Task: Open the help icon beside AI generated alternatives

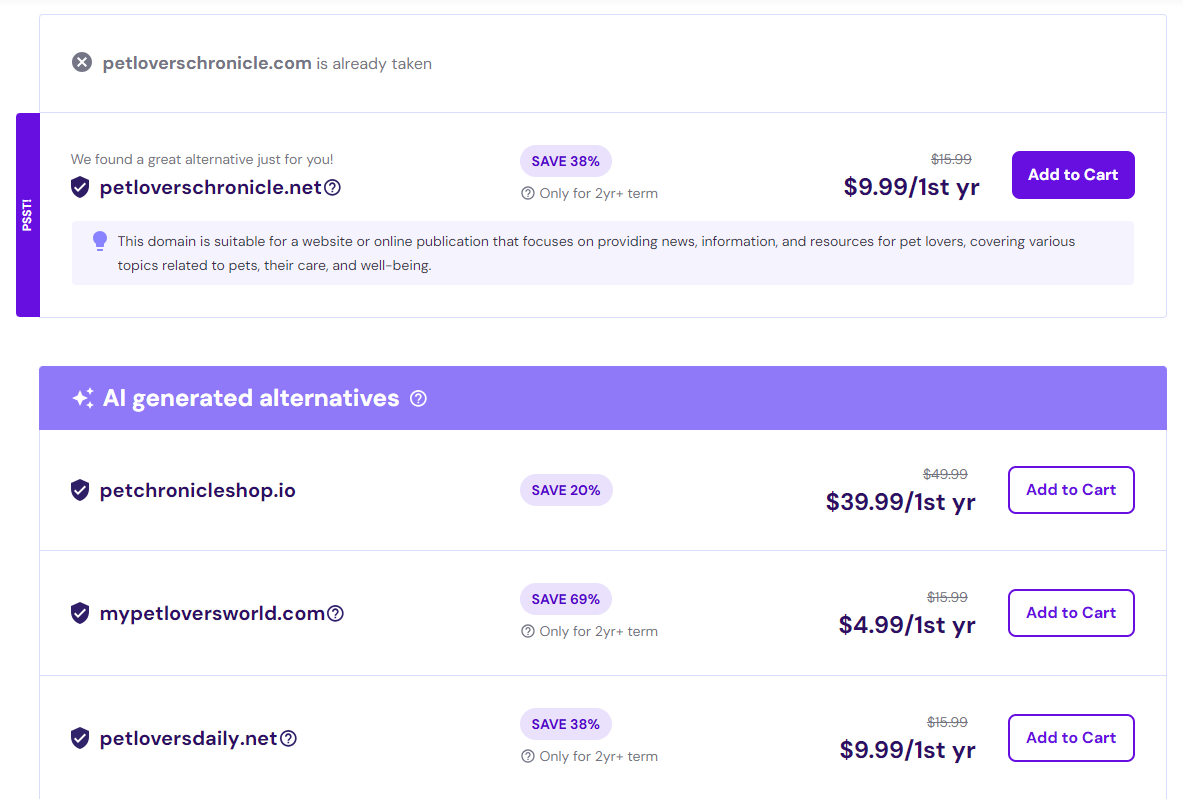Action: click(x=418, y=398)
